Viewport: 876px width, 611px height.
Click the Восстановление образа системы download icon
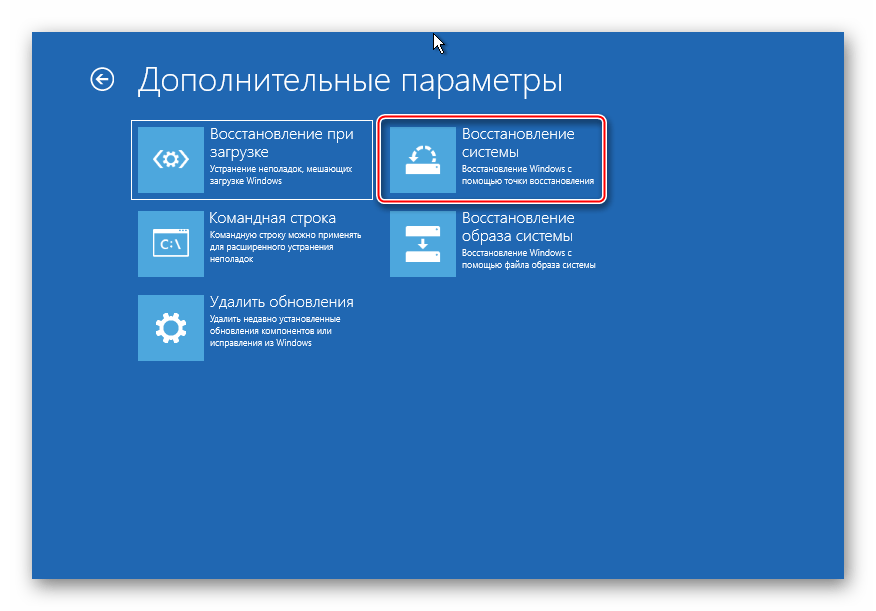pos(422,243)
